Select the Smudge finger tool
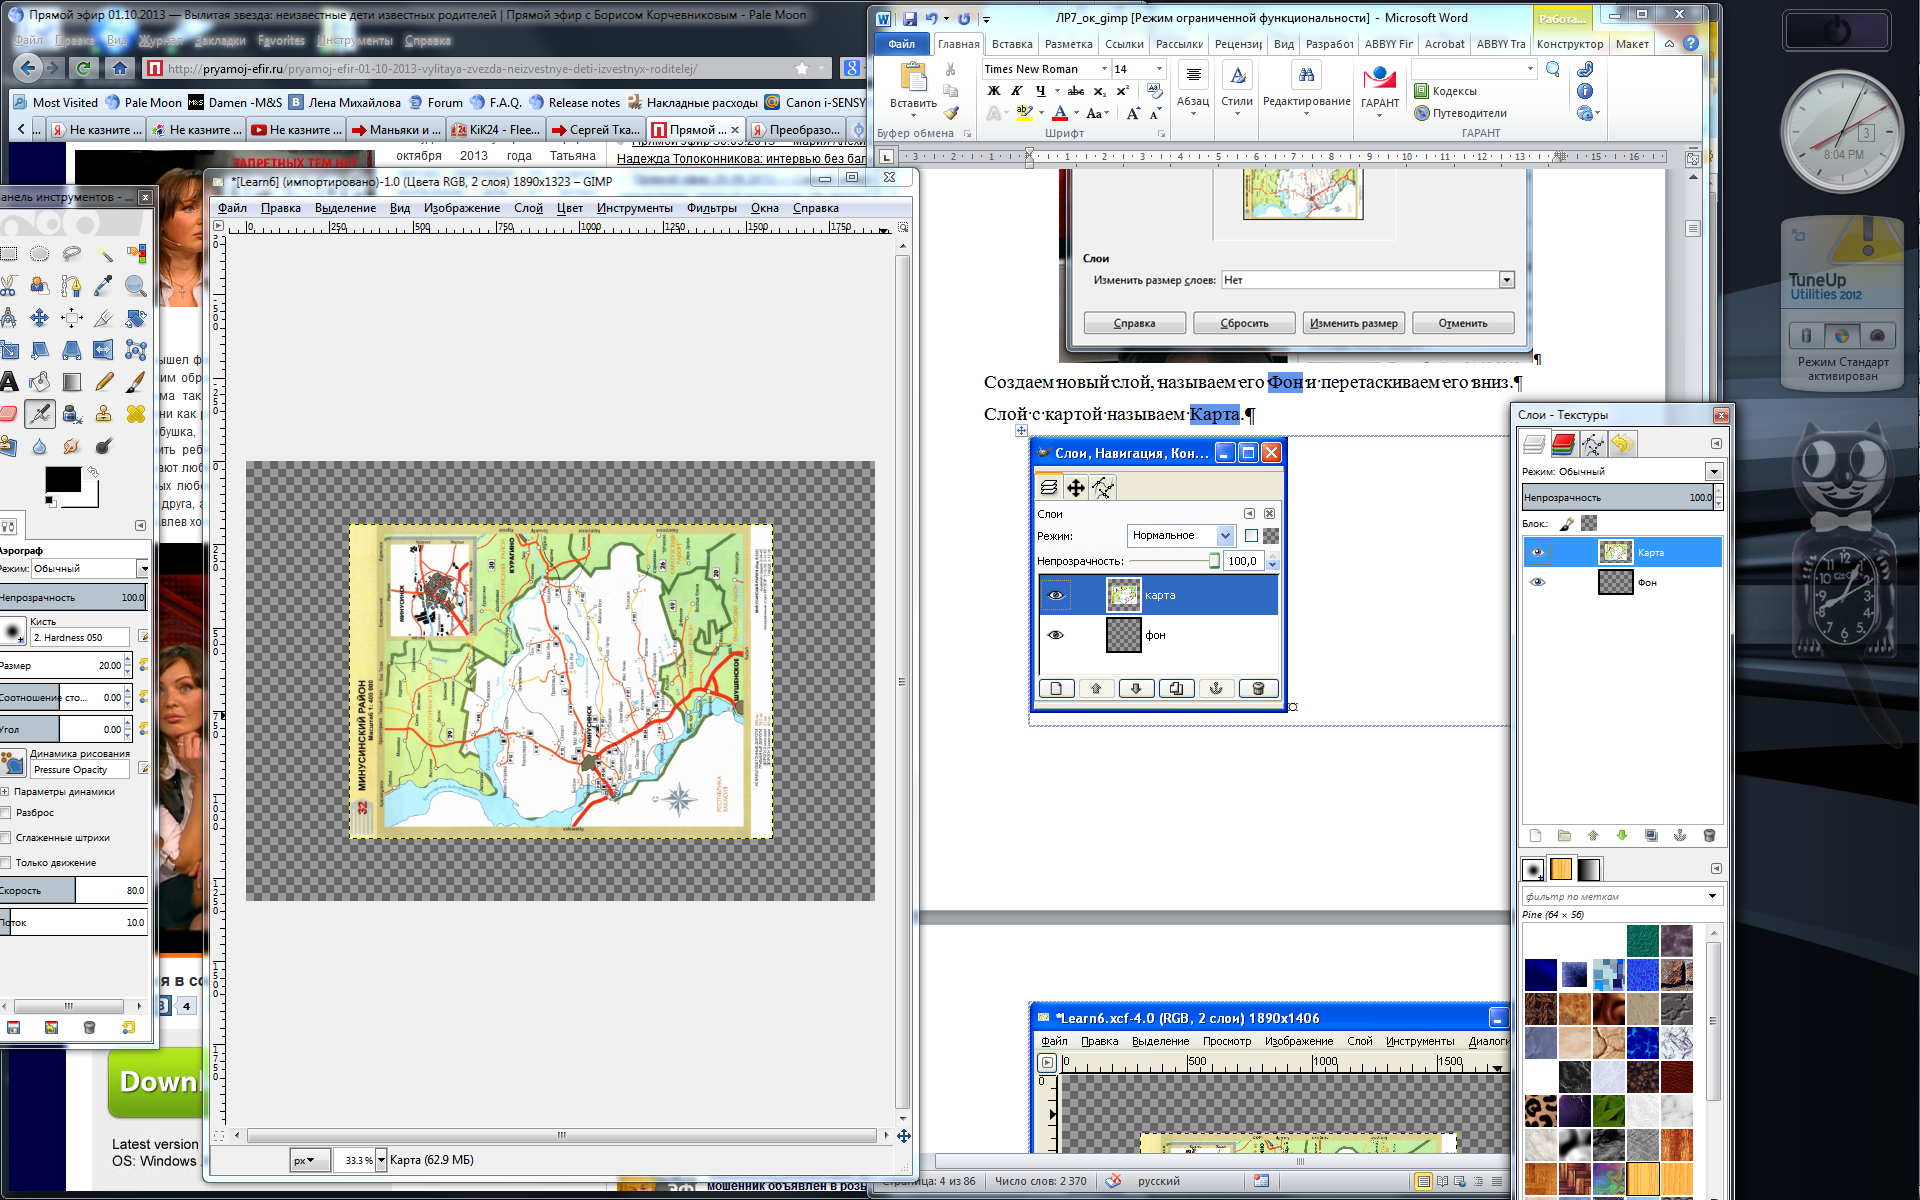This screenshot has width=1920, height=1200. pos(71,446)
